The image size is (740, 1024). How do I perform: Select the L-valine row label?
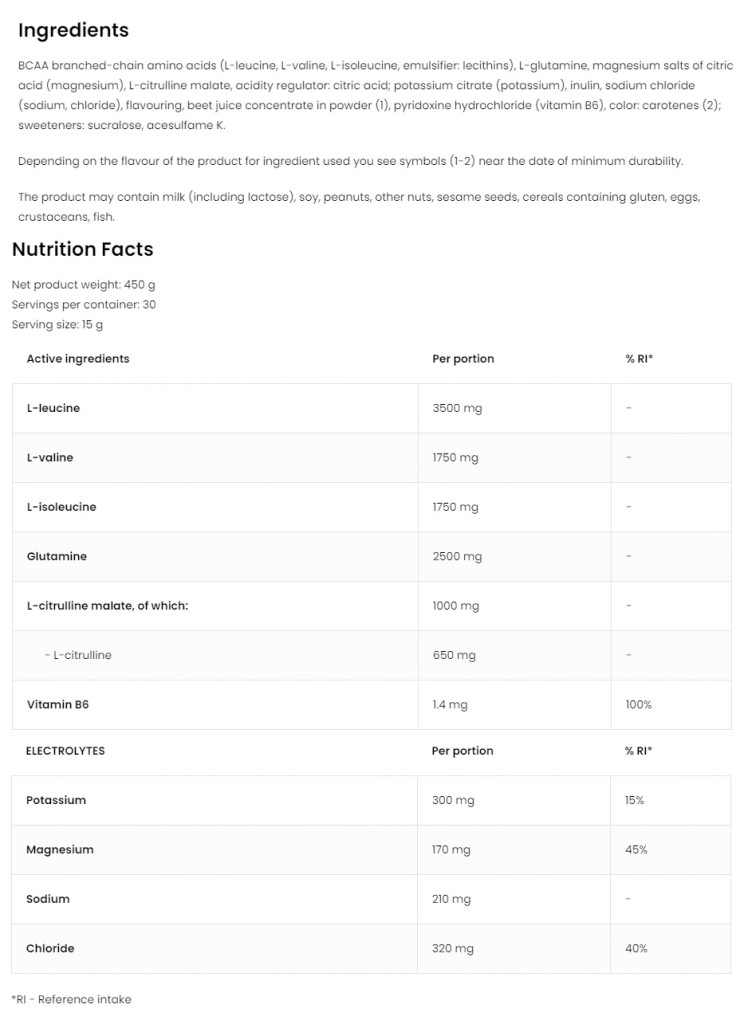(x=50, y=457)
